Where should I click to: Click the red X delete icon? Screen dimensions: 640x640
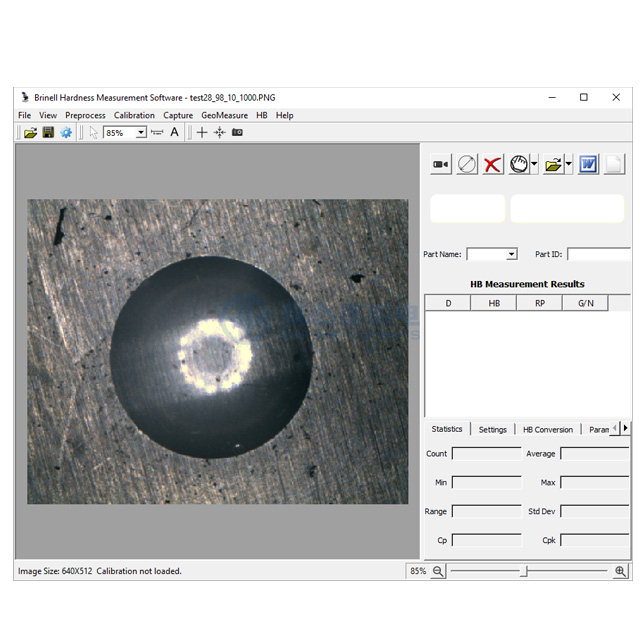[492, 165]
